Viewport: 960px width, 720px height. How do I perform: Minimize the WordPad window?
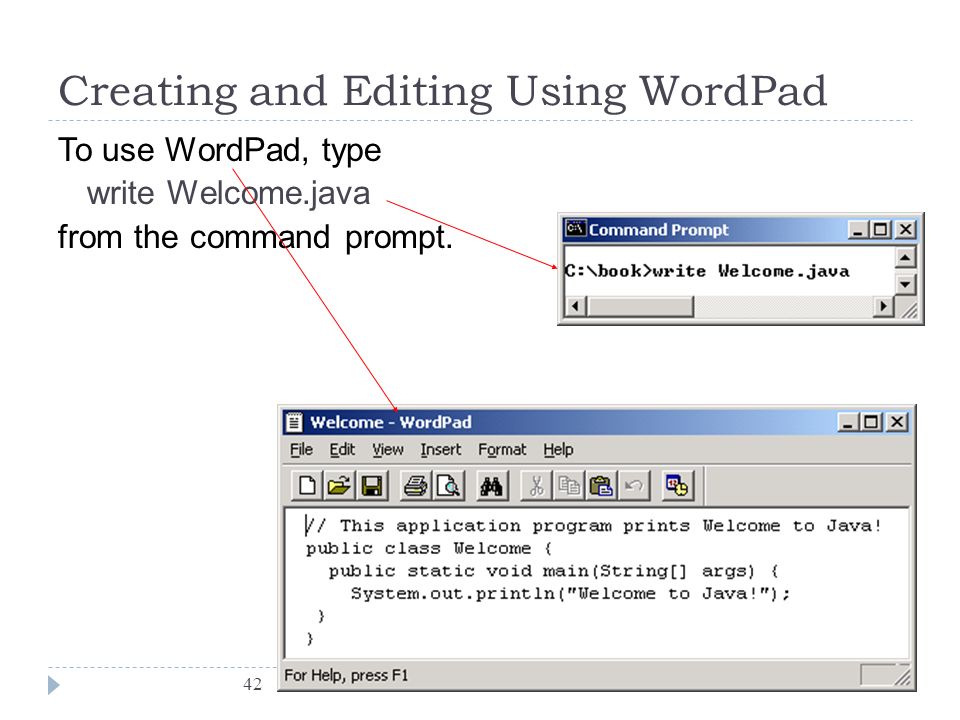coord(848,422)
